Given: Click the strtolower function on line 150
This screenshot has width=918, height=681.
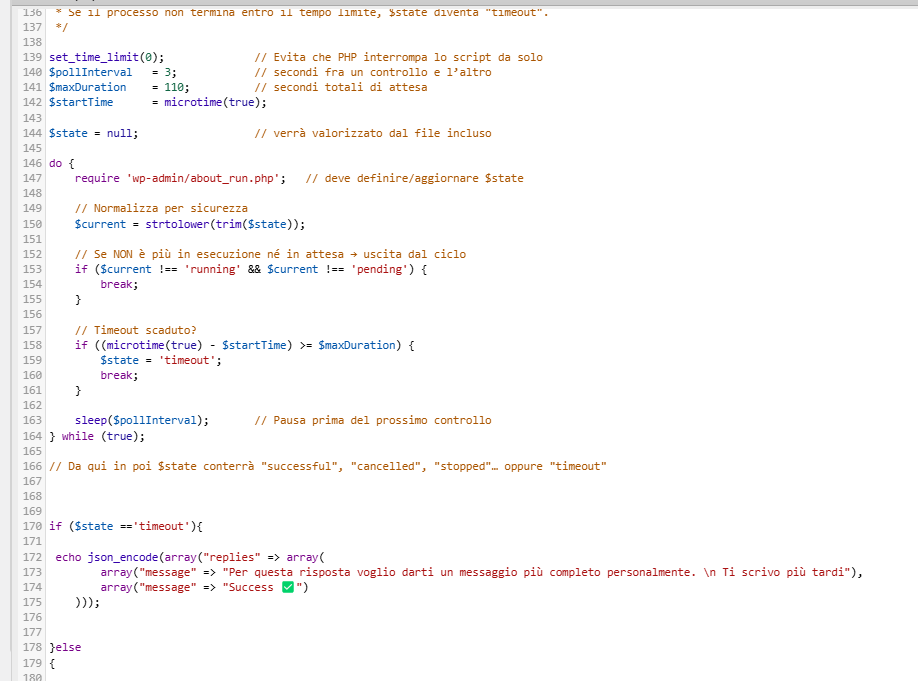Looking at the screenshot, I should [177, 224].
